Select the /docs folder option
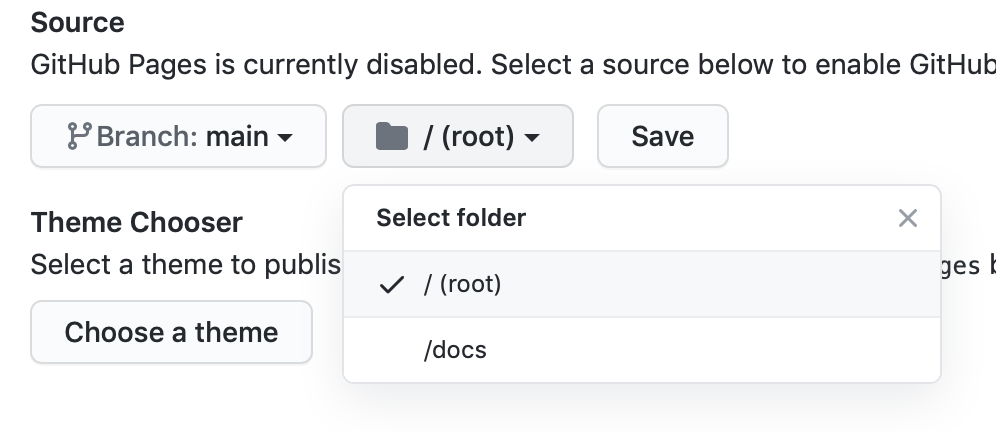The width and height of the screenshot is (996, 432). click(x=642, y=350)
